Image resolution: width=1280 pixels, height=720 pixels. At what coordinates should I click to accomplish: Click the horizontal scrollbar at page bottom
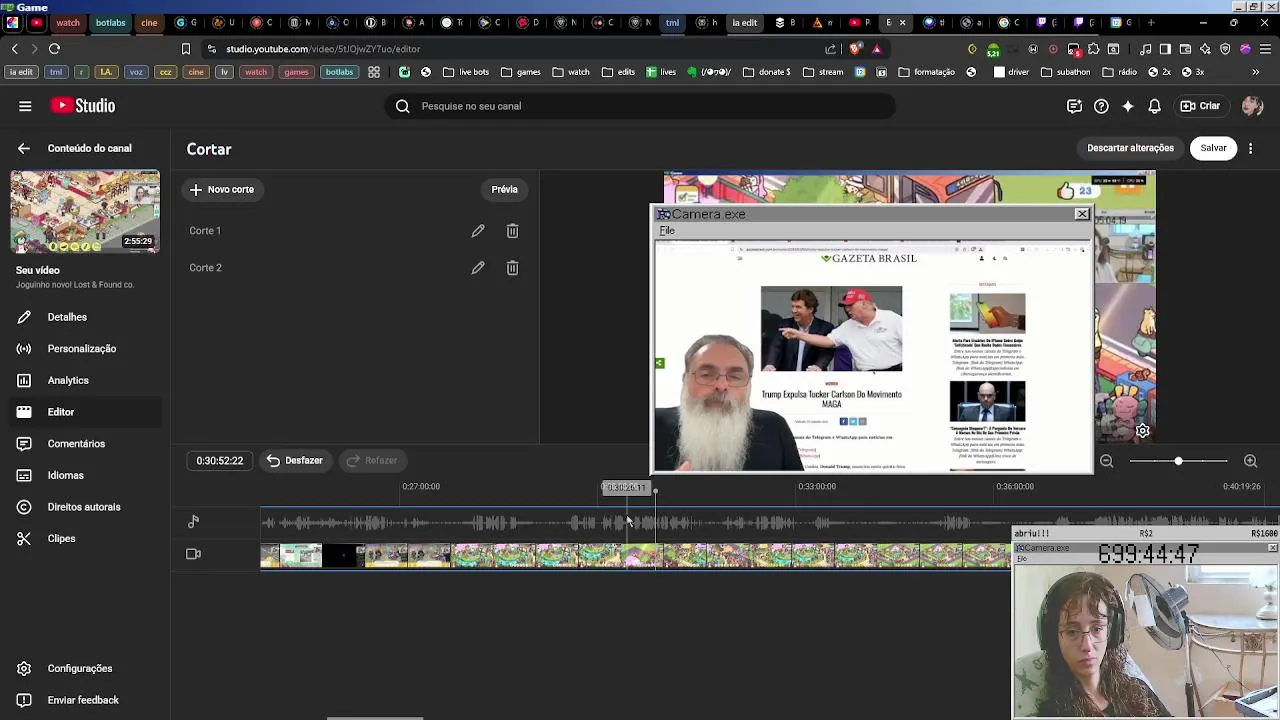coord(375,717)
